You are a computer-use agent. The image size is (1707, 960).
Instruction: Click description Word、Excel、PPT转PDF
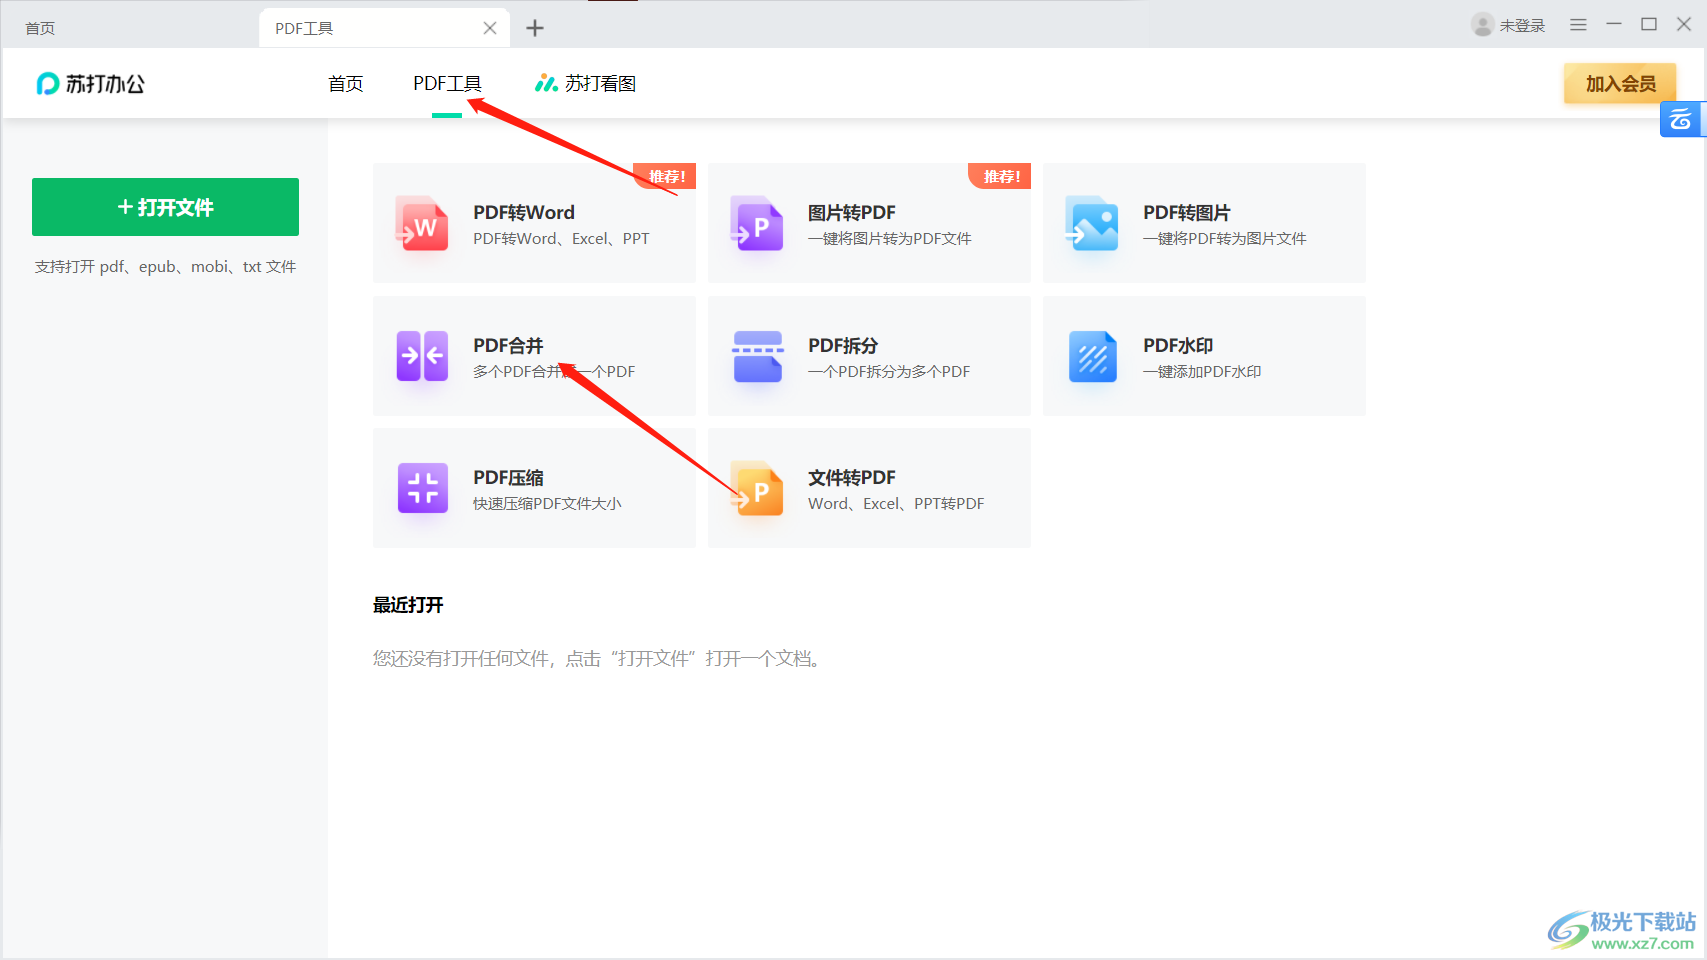click(896, 504)
